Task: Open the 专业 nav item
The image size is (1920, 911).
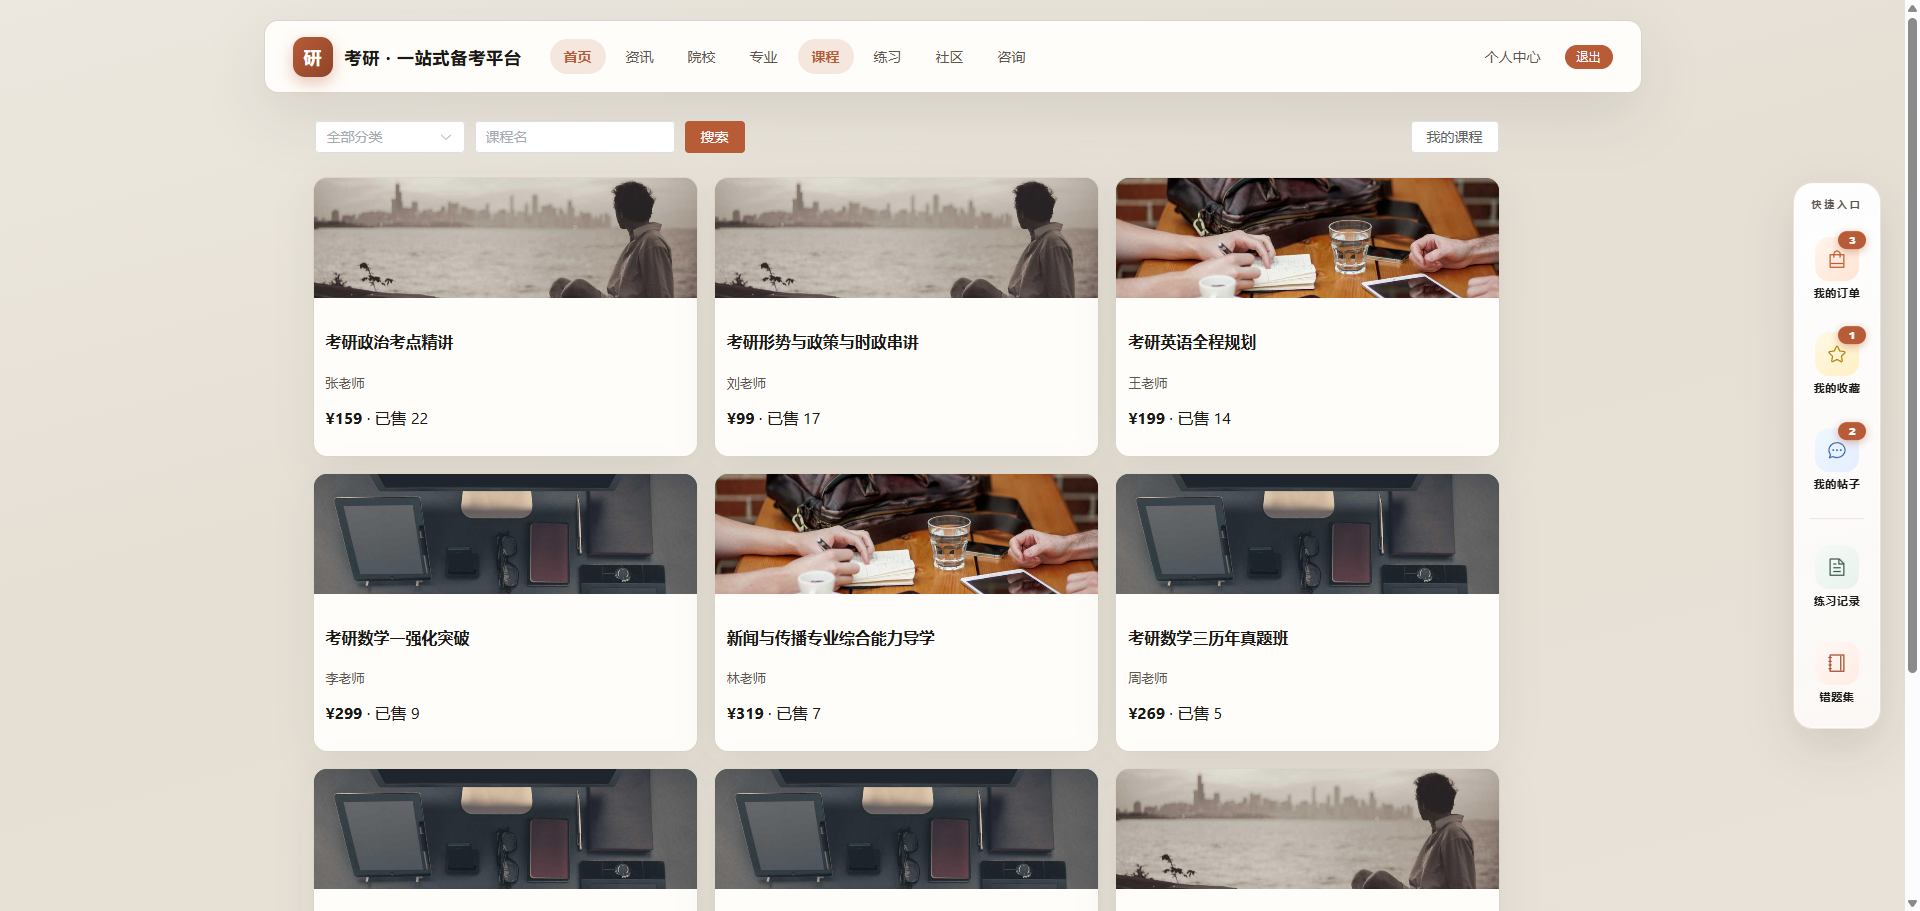Action: (763, 57)
